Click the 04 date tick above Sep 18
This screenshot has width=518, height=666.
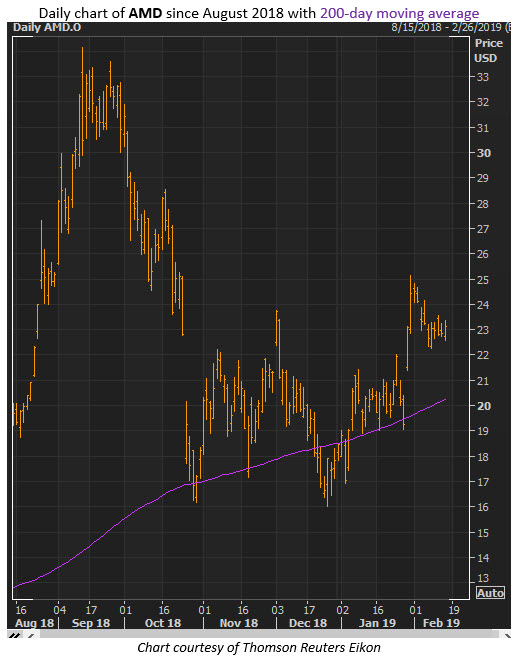[59, 610]
